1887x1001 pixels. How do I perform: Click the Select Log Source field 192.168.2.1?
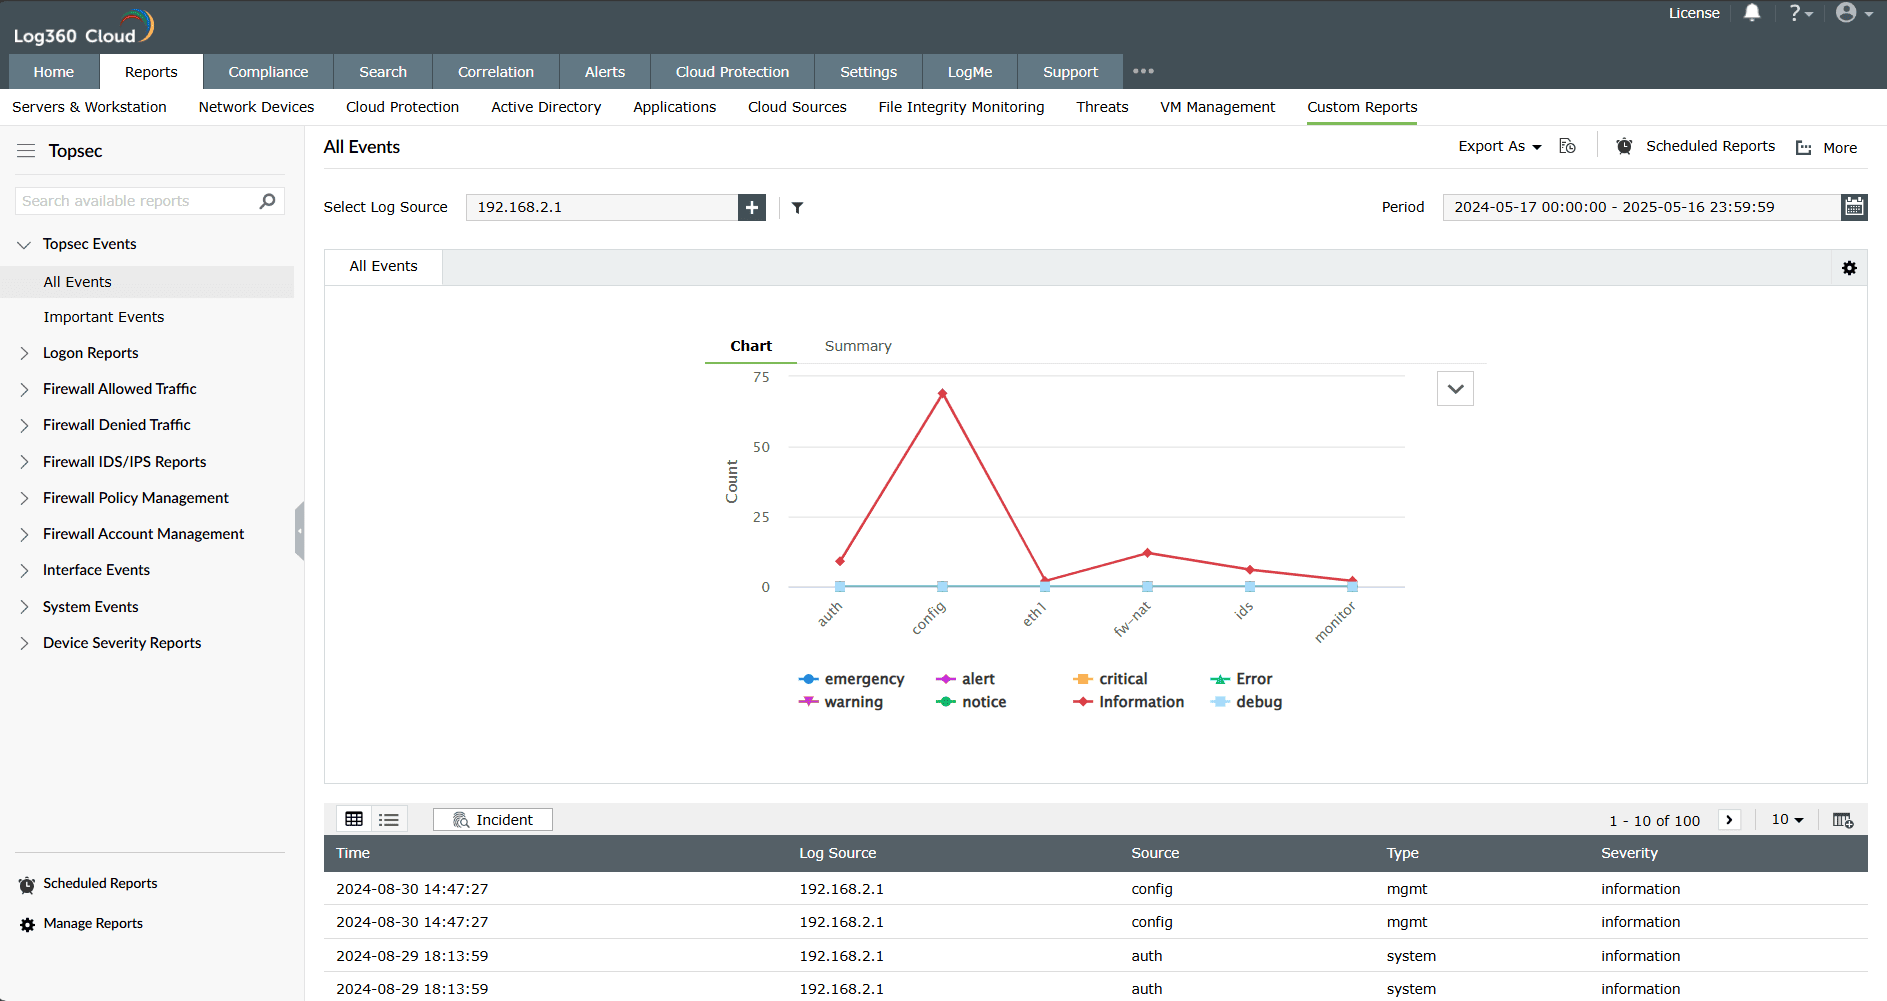click(x=602, y=207)
